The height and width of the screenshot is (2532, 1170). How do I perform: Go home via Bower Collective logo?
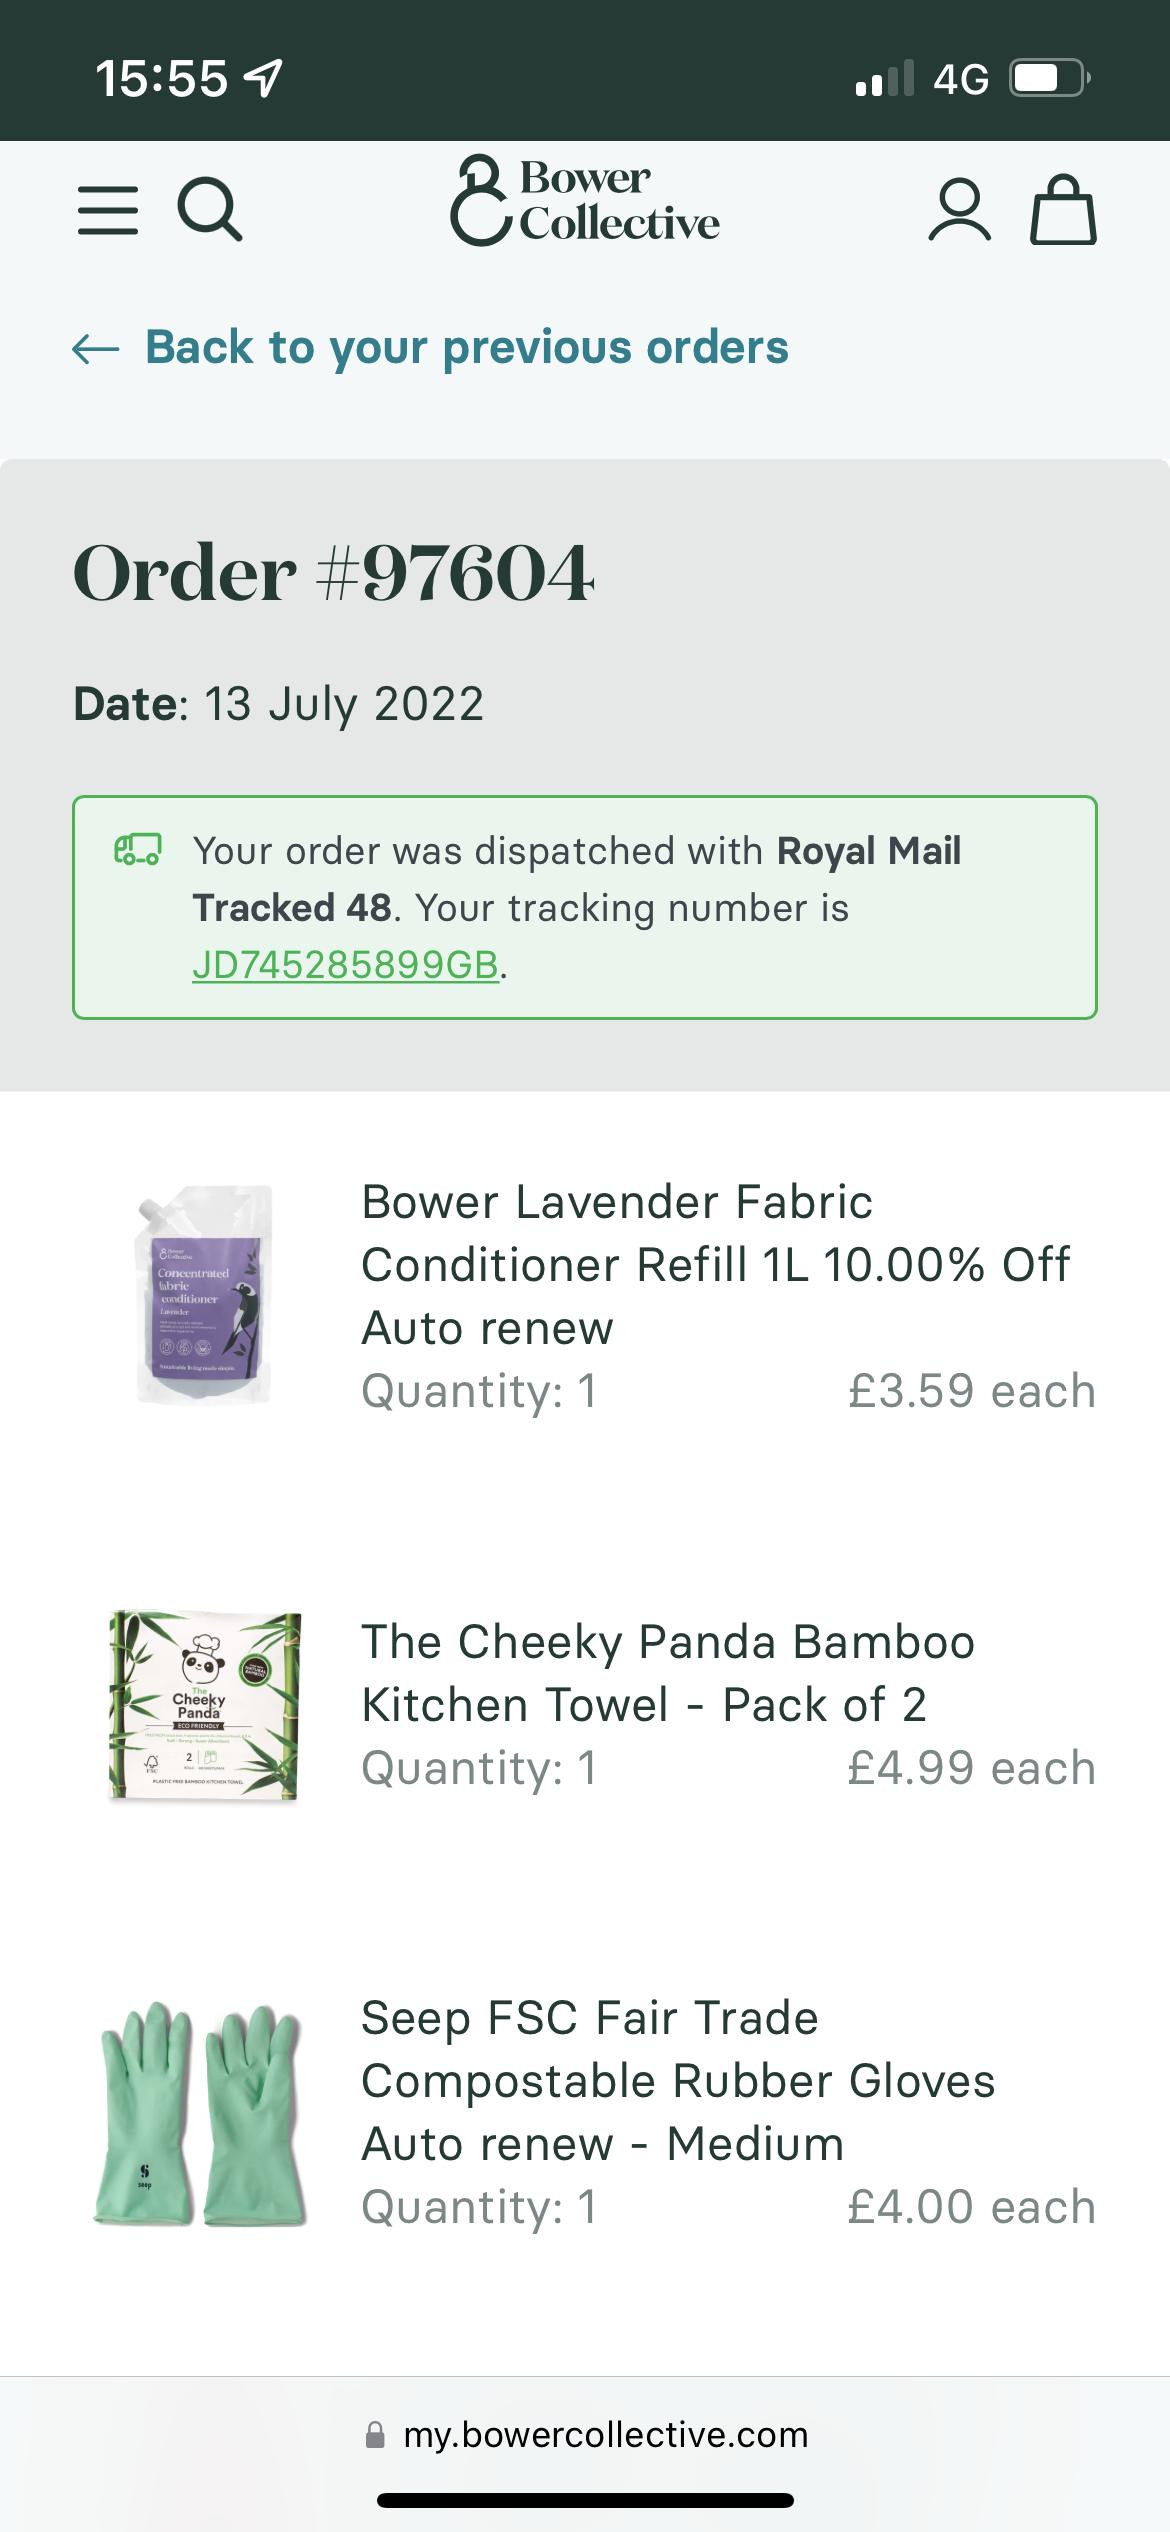(x=585, y=201)
